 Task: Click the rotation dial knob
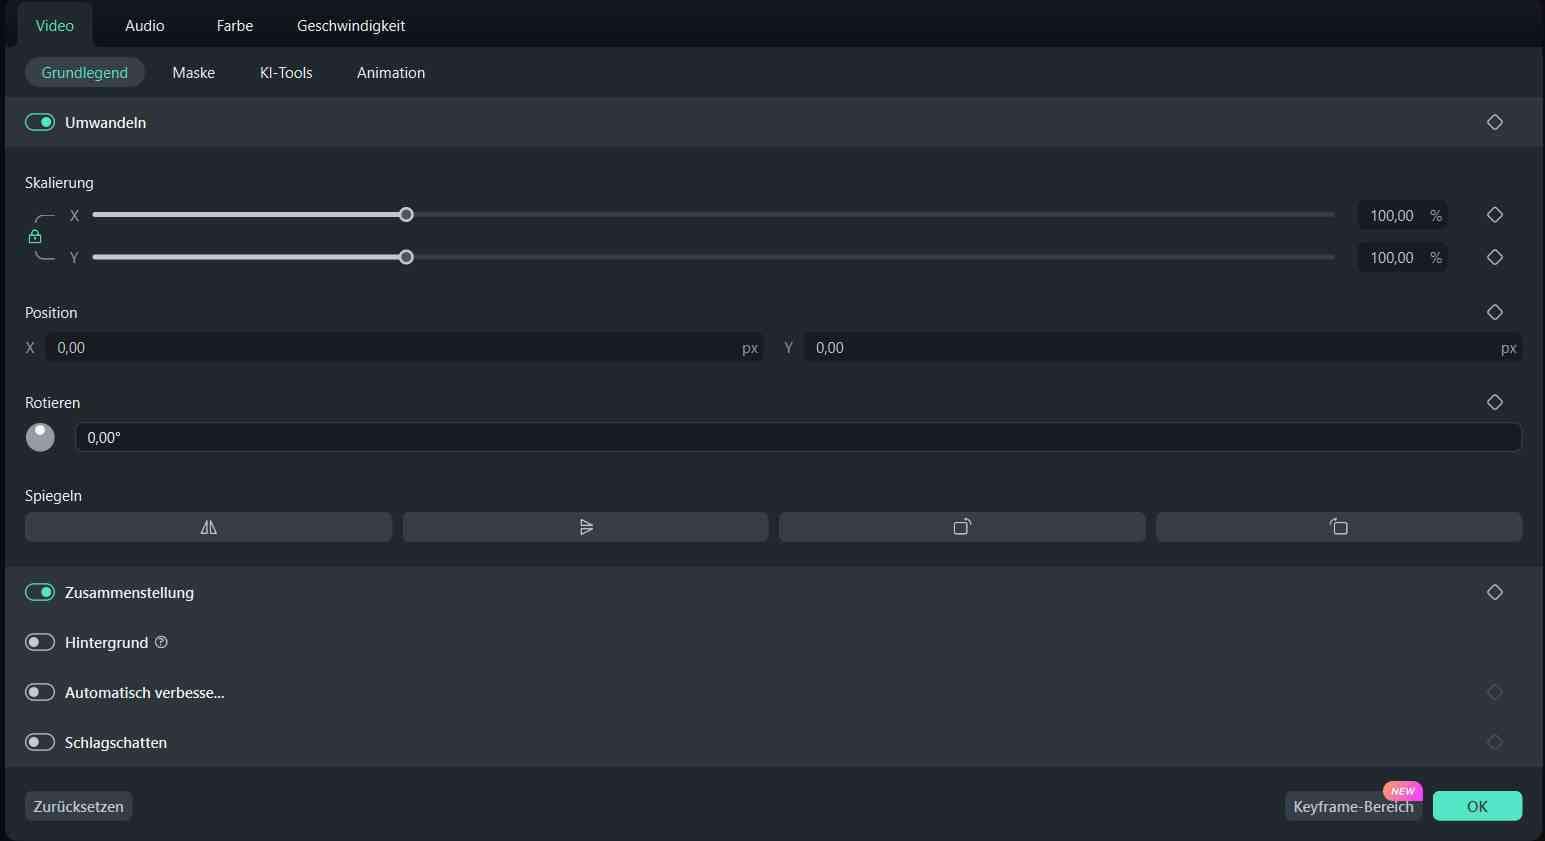(40, 437)
